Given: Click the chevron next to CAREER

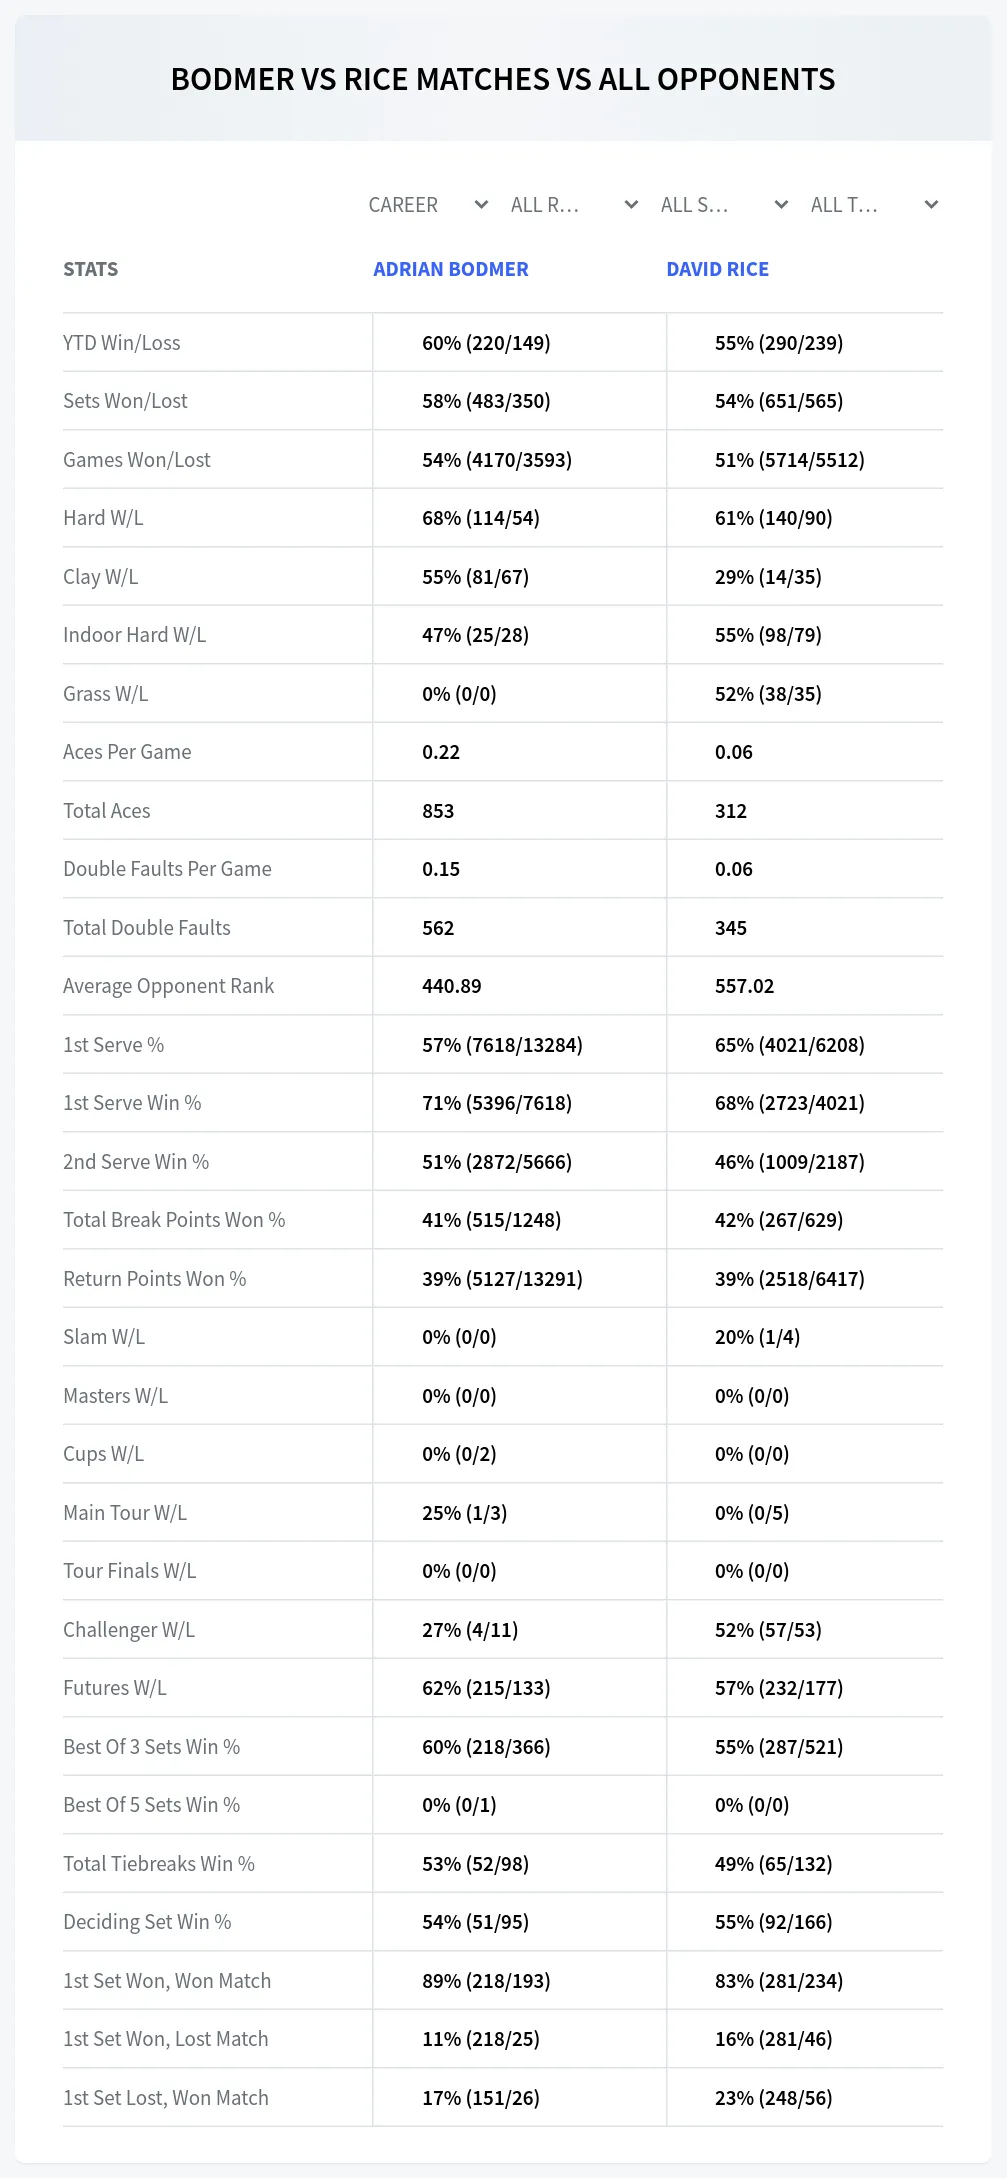Looking at the screenshot, I should [x=481, y=205].
